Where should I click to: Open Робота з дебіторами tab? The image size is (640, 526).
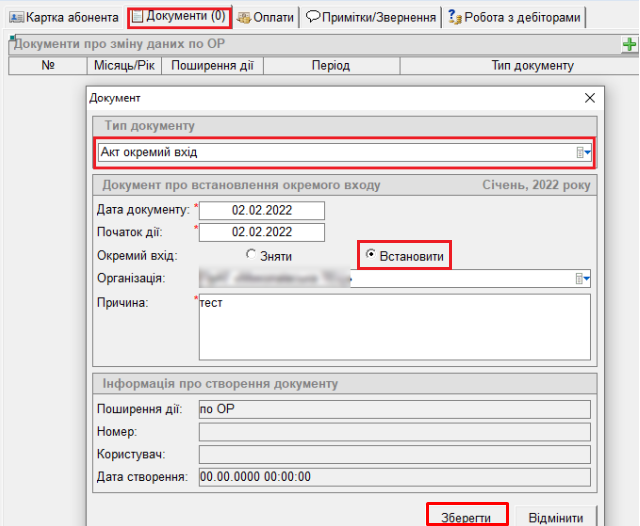pyautogui.click(x=515, y=17)
